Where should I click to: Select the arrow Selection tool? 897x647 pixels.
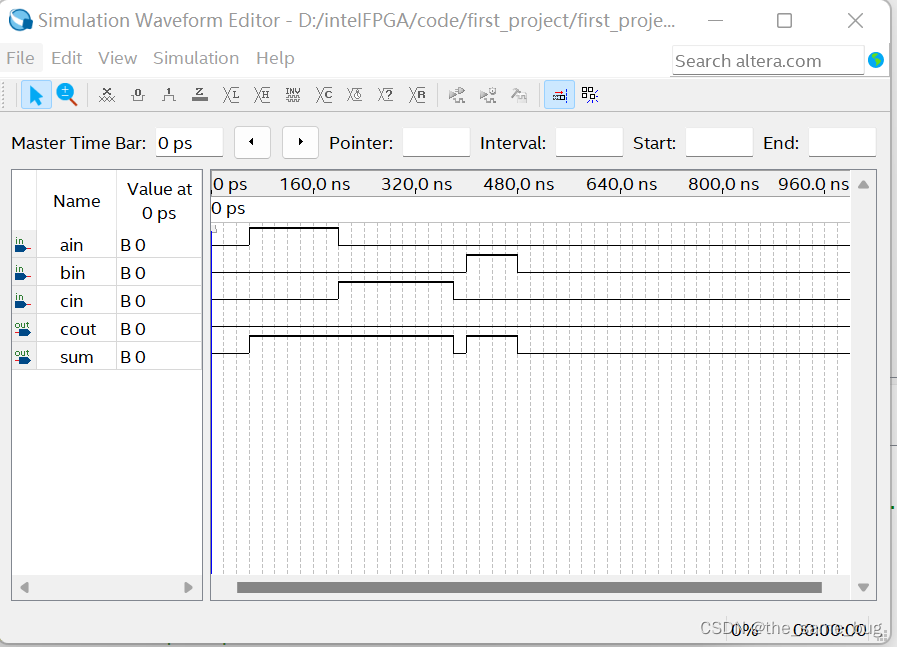coord(36,95)
